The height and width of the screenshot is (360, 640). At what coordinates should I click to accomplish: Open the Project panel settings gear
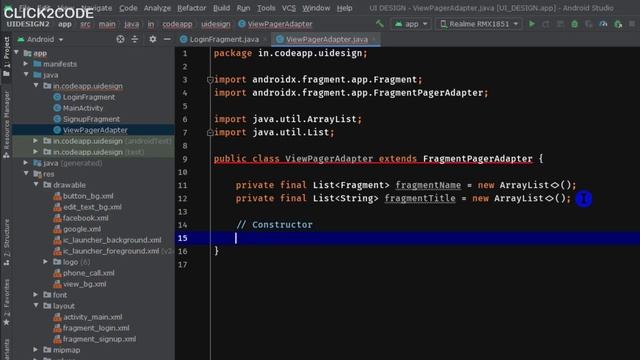pyautogui.click(x=152, y=39)
